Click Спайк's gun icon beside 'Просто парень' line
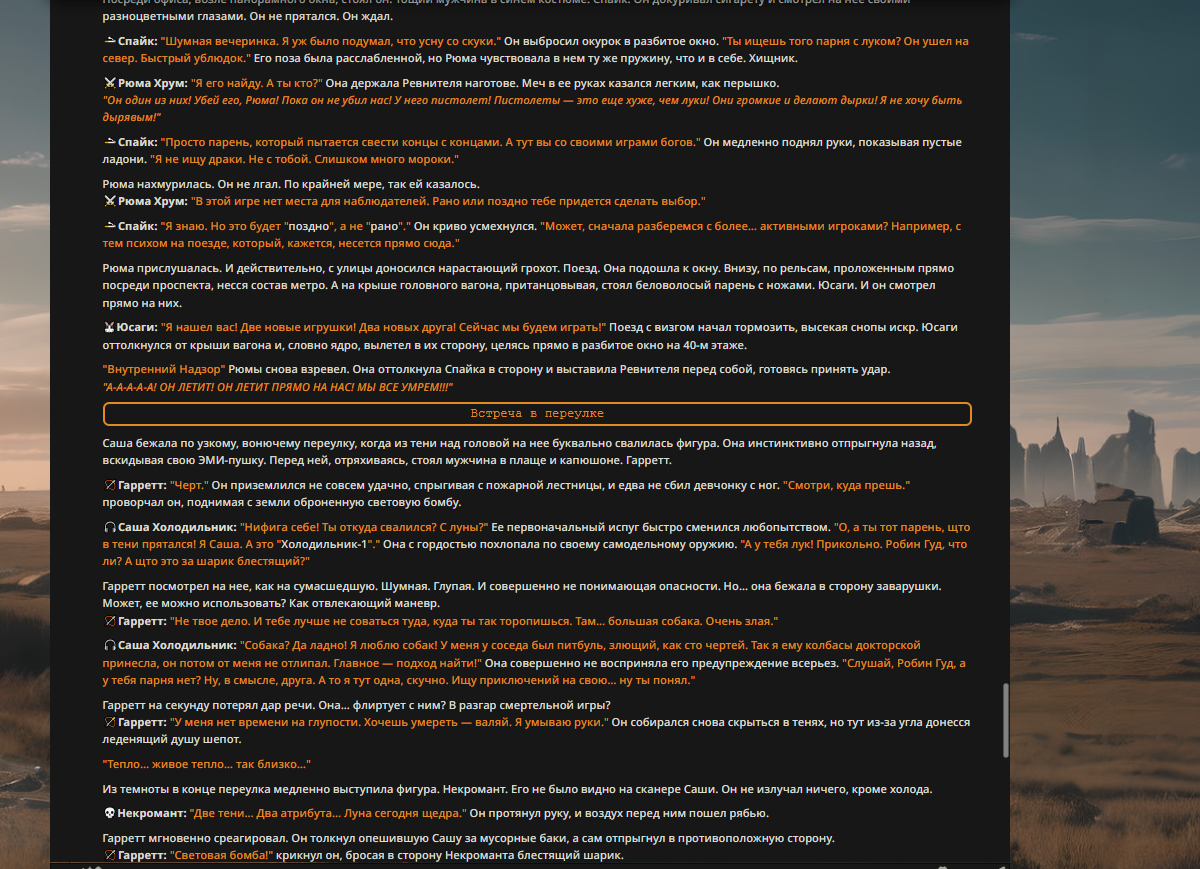Screen dimensions: 1200x869 (110, 142)
